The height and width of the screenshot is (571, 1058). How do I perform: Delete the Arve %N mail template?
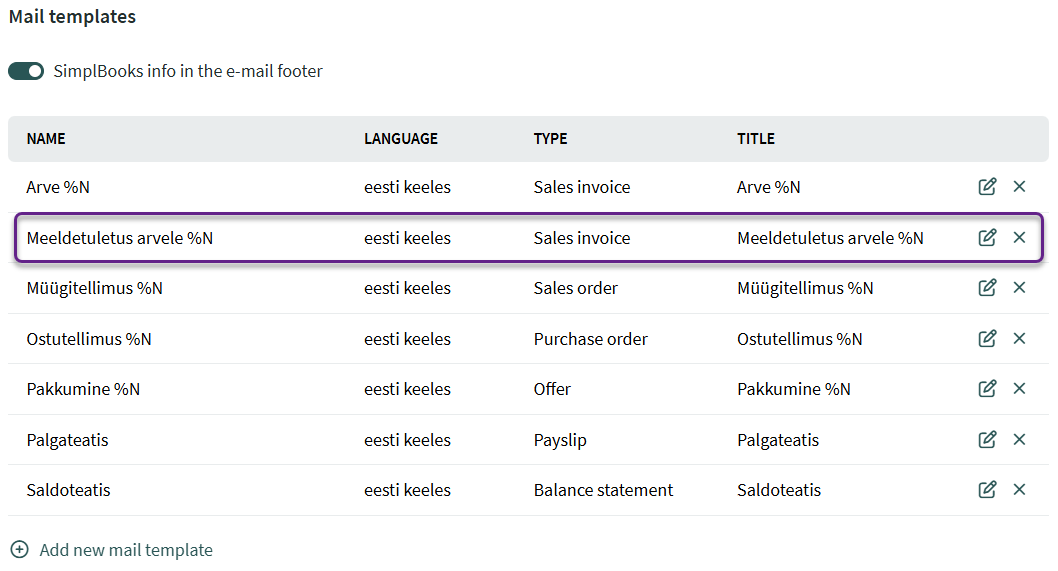[x=1020, y=186]
